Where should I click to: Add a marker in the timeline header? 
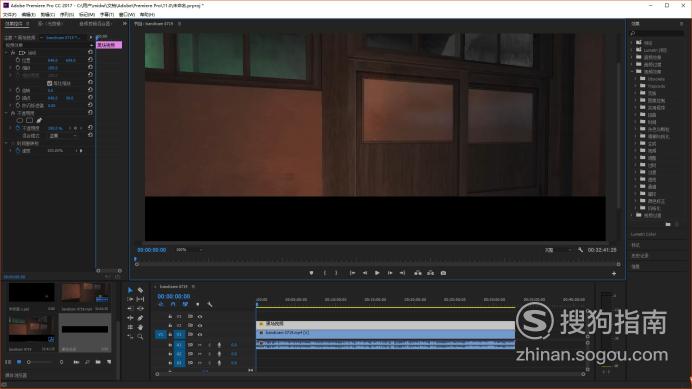tap(197, 304)
